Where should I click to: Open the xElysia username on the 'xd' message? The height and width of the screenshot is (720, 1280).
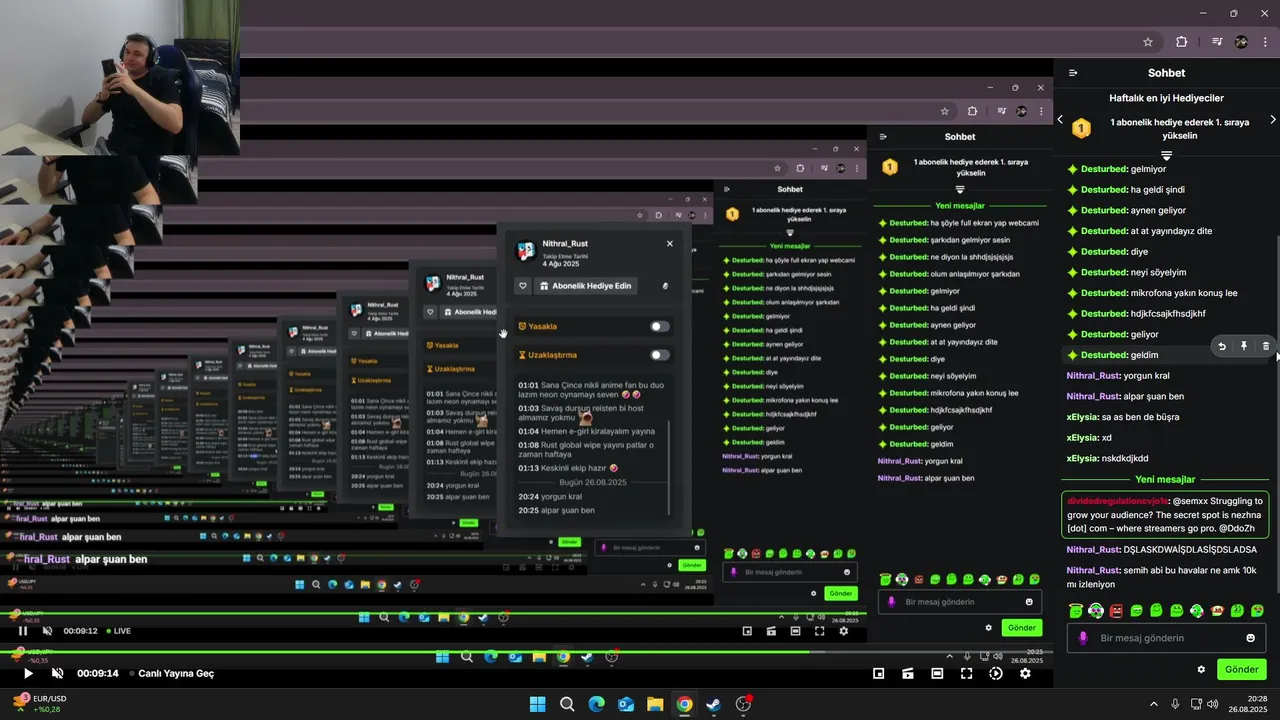1082,438
